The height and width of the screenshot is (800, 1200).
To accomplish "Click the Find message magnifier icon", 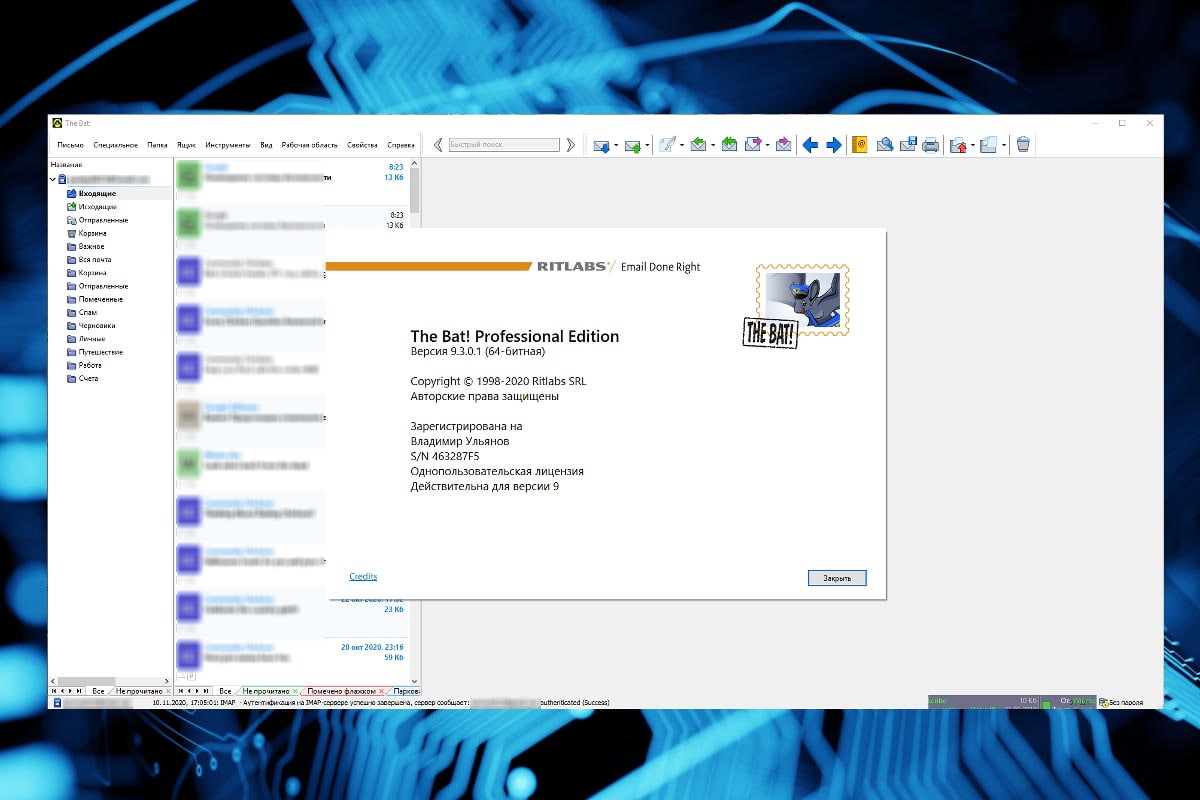I will pyautogui.click(x=885, y=145).
